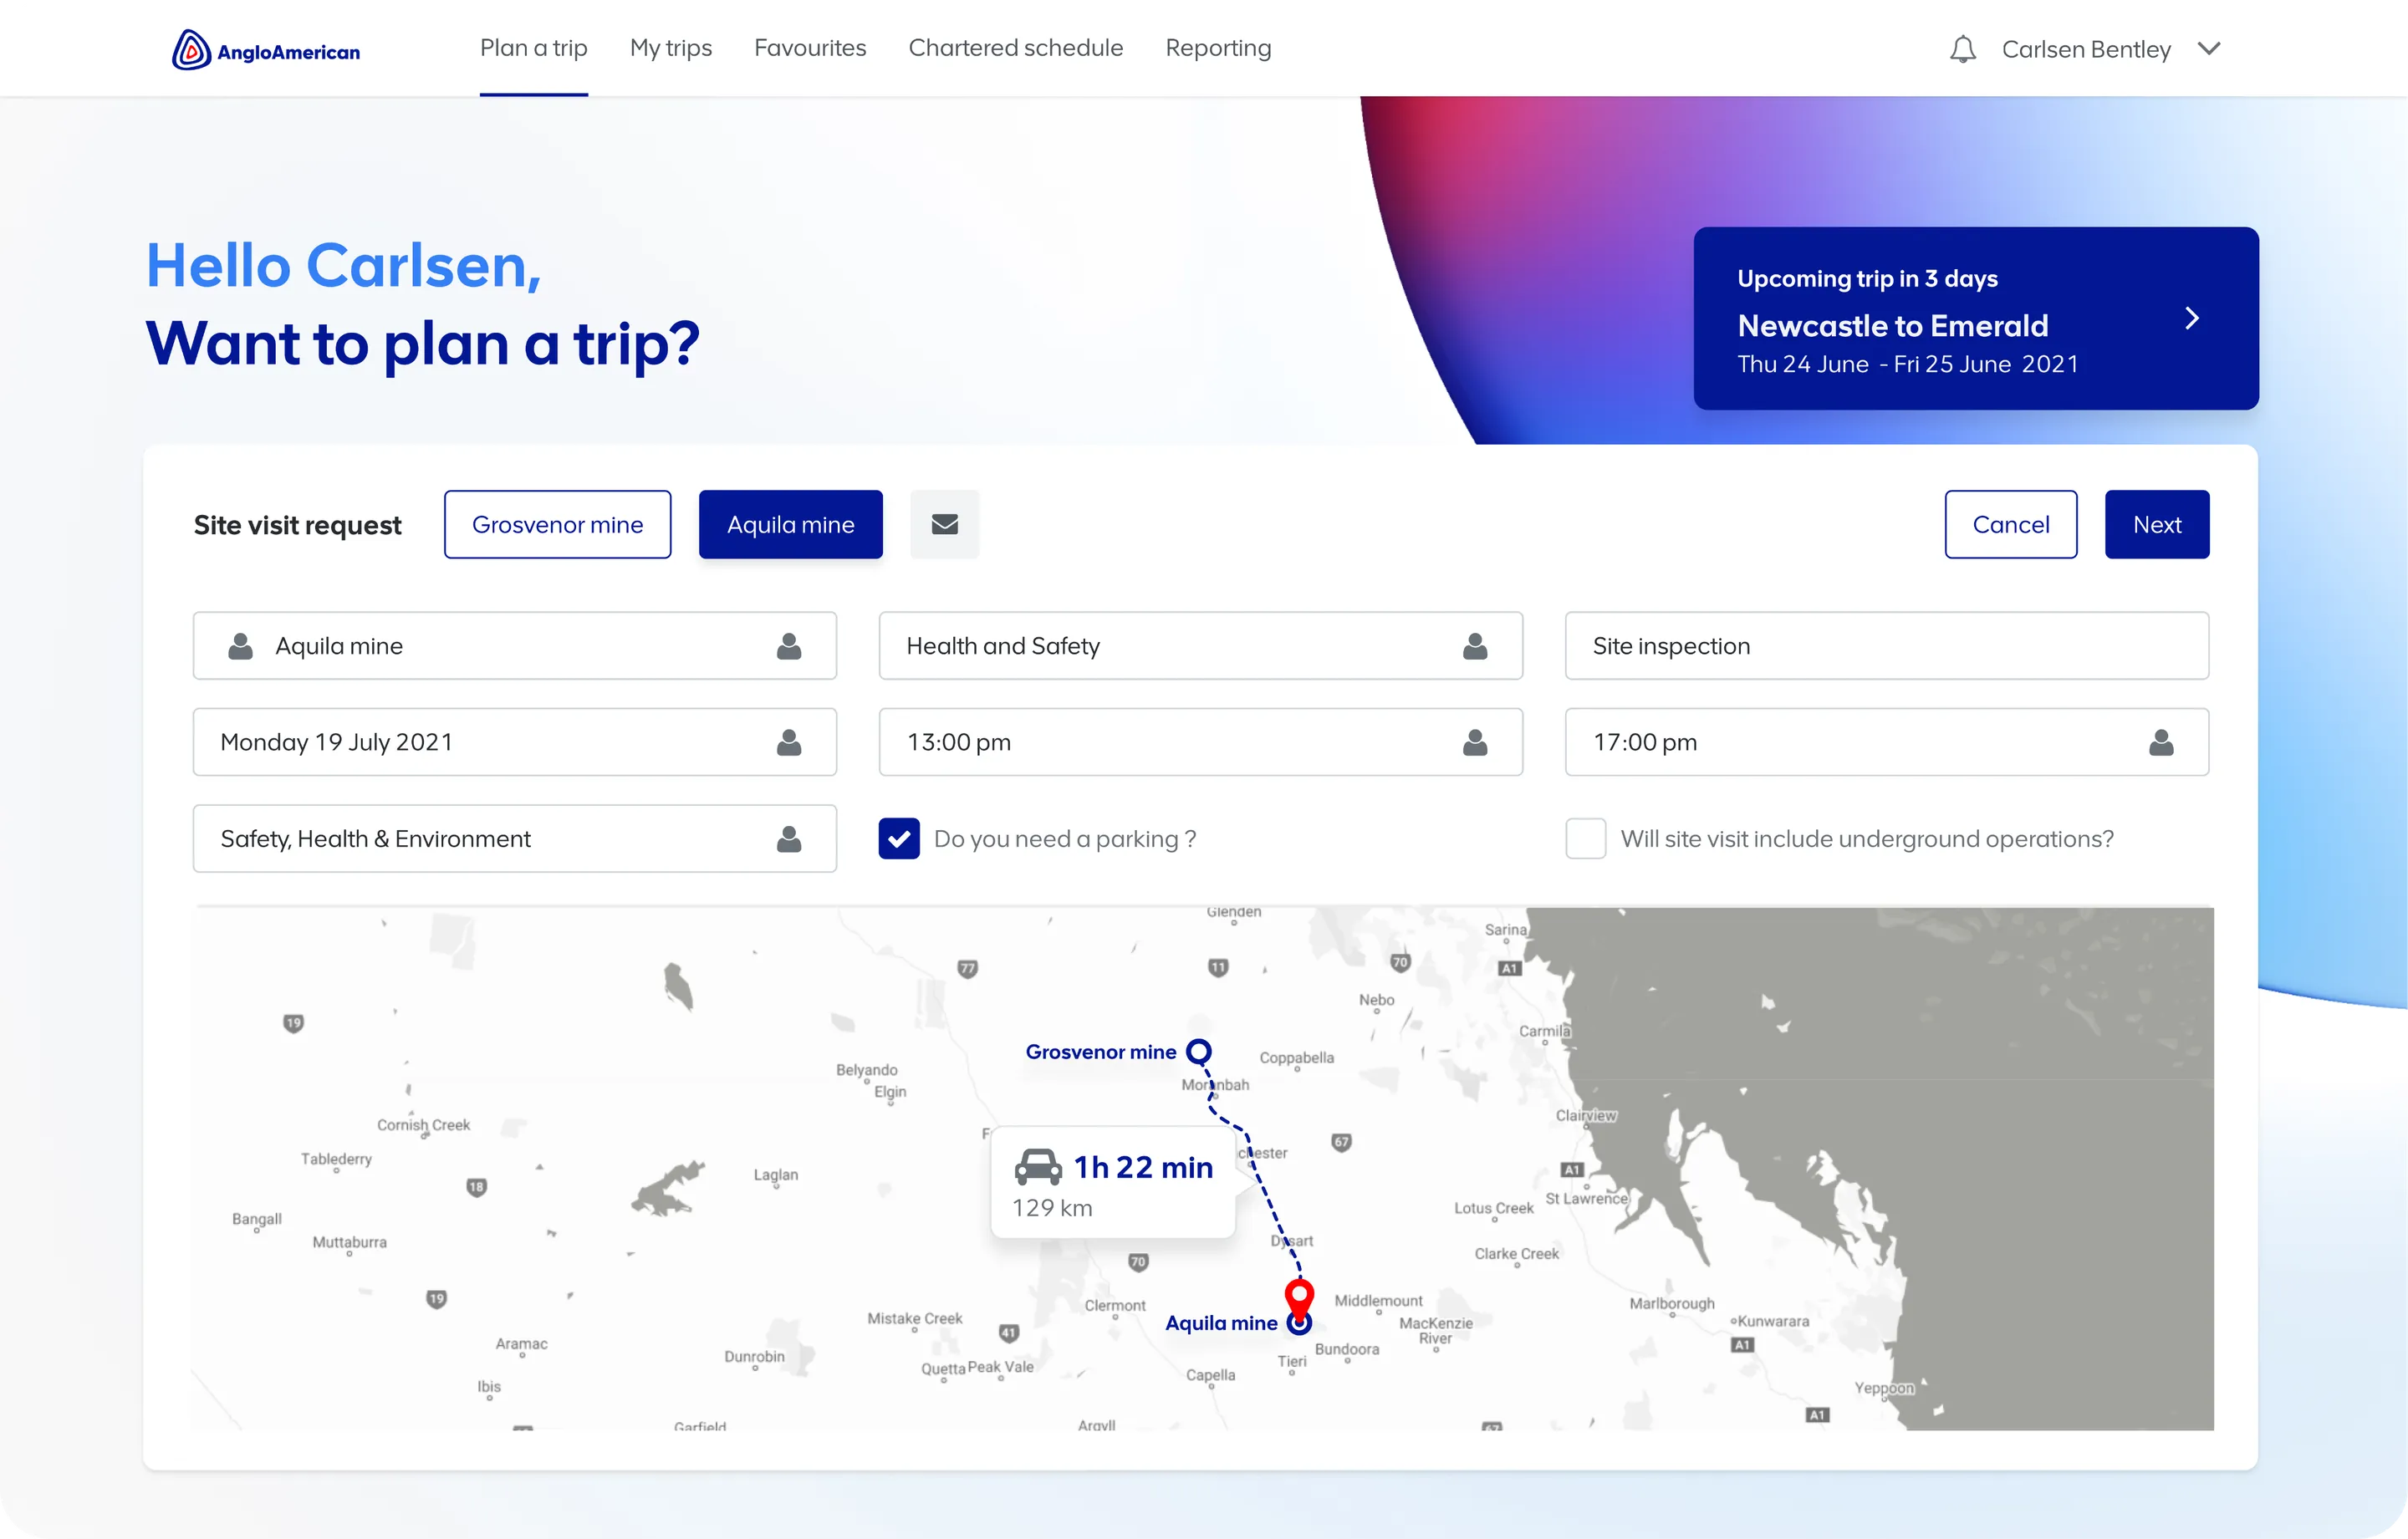The height and width of the screenshot is (1539, 2408).
Task: Open the Favourites tab
Action: [x=810, y=48]
